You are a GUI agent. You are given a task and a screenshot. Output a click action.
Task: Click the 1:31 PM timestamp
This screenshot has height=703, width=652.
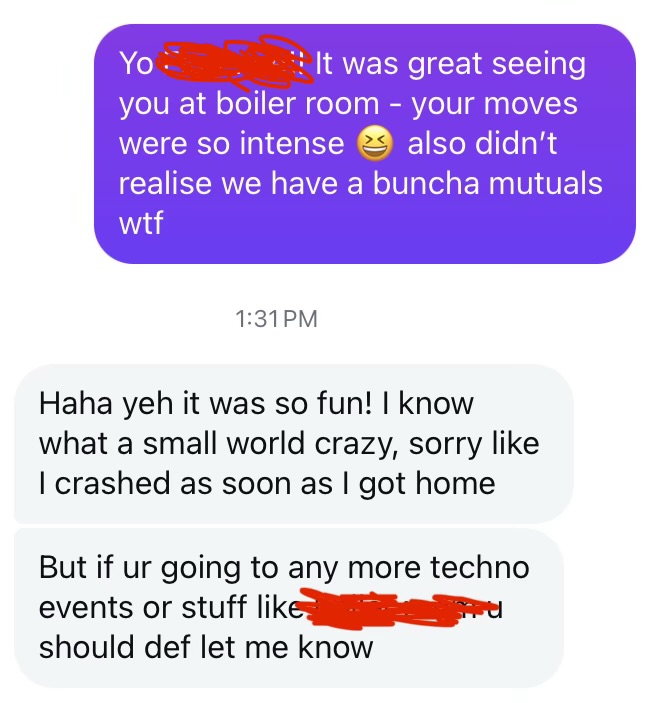(x=276, y=319)
